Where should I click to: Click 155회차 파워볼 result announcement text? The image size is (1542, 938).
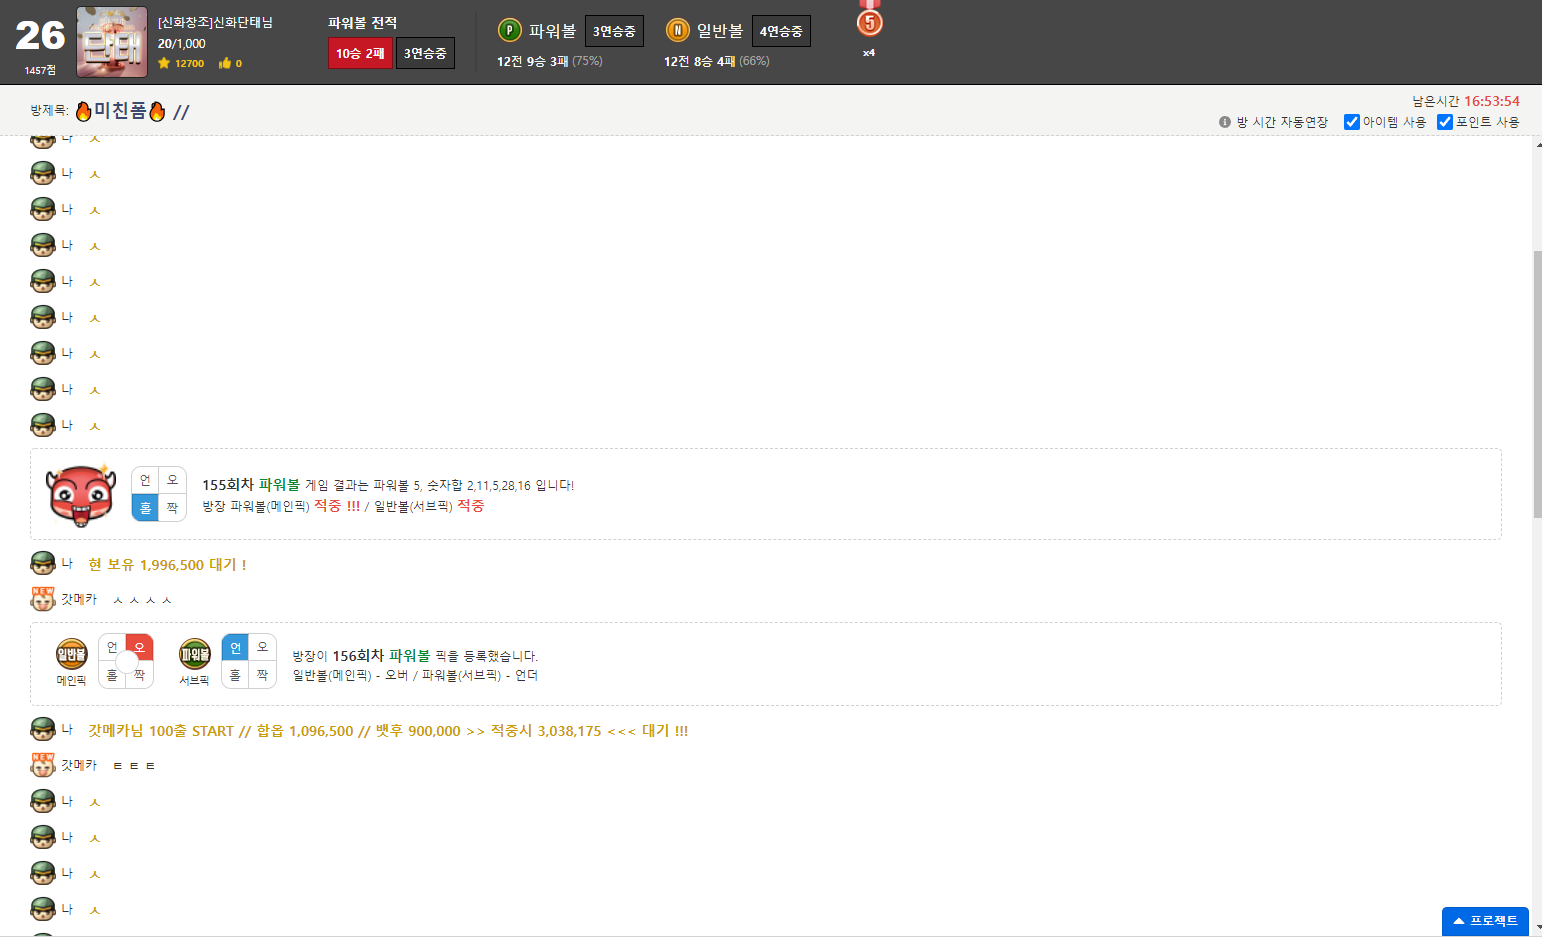coord(388,485)
